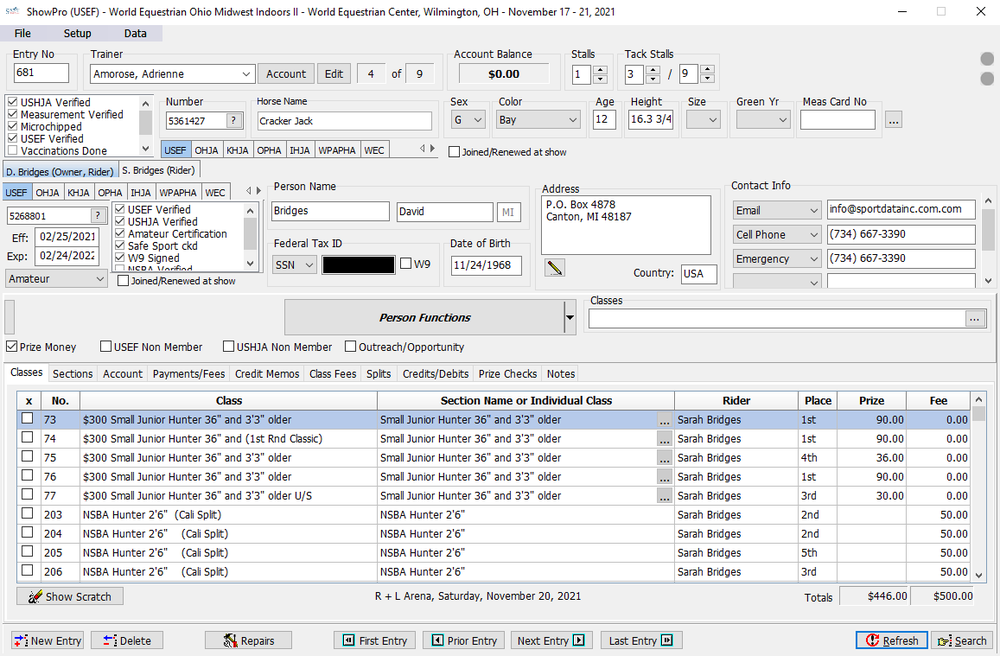Viewport: 1000px width, 656px height.
Task: Switch to the Payments/Fees tab
Action: [x=188, y=373]
